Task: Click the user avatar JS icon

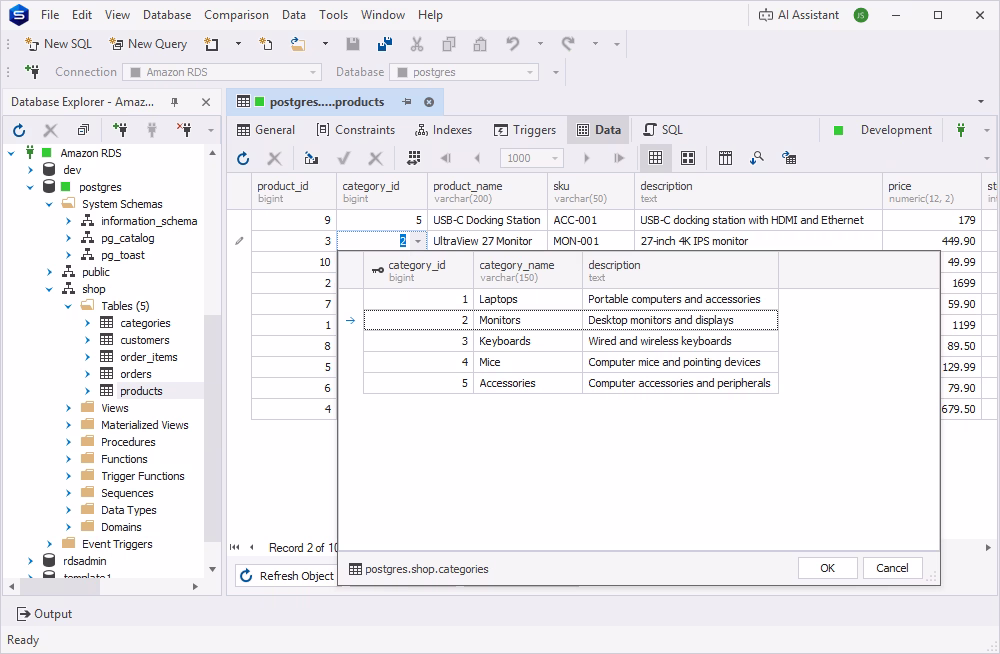Action: tap(861, 15)
